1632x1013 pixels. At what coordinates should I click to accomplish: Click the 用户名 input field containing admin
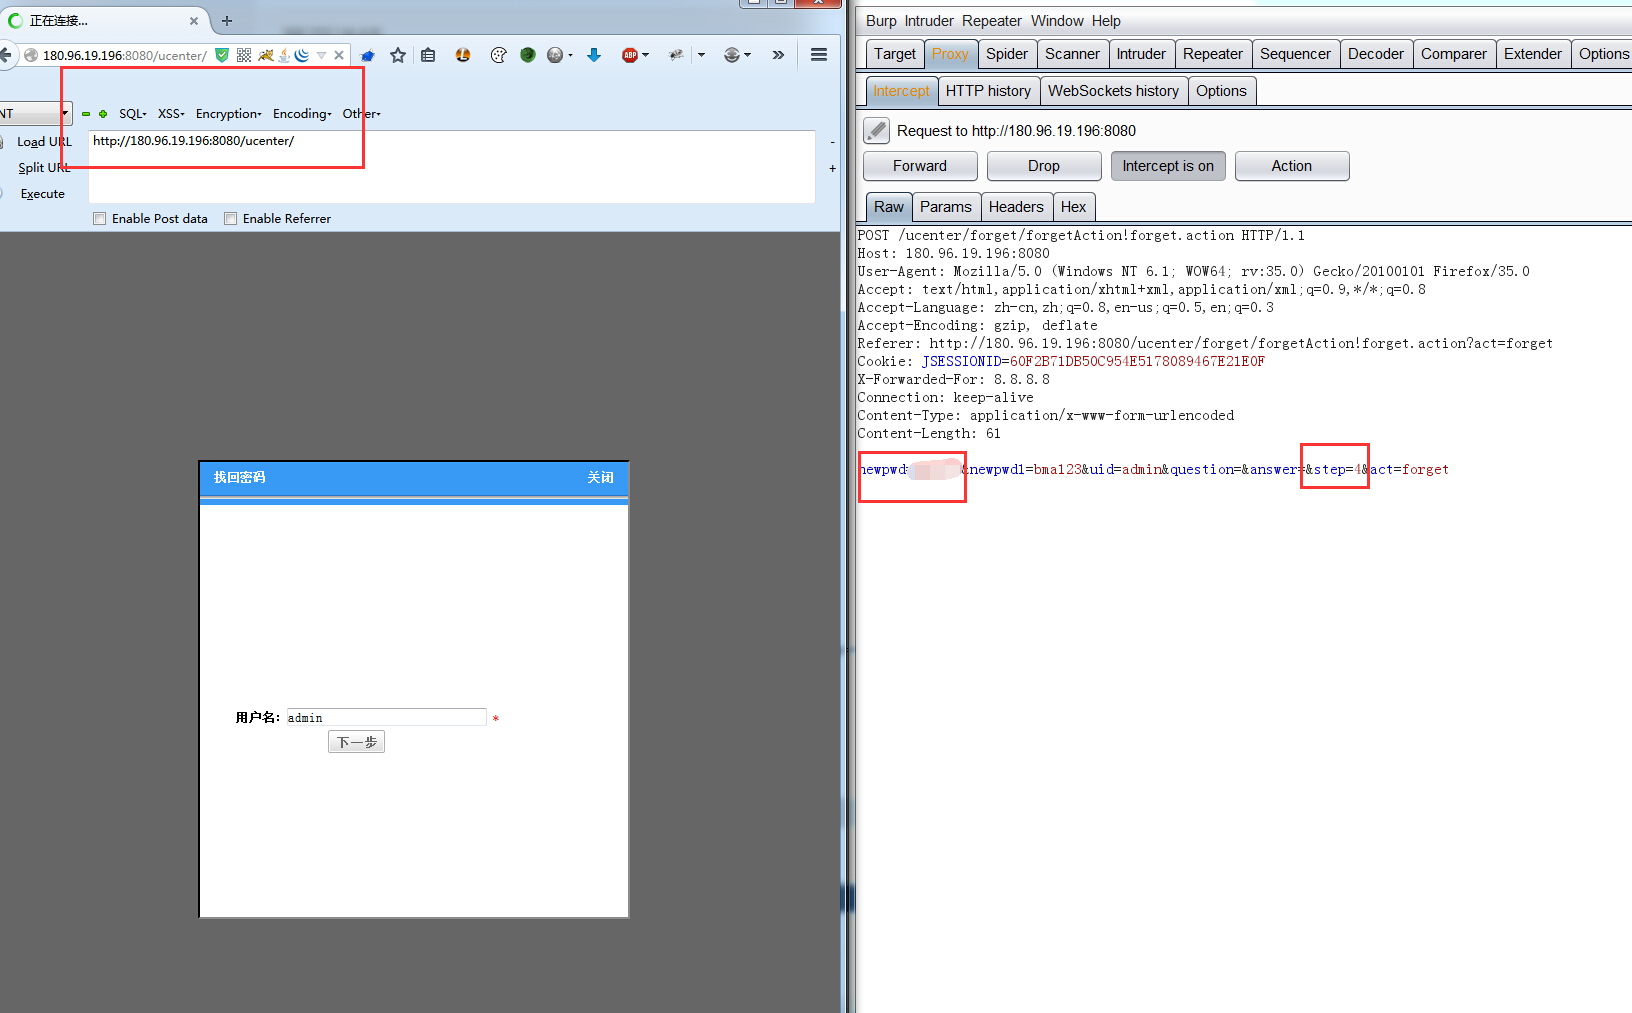386,717
